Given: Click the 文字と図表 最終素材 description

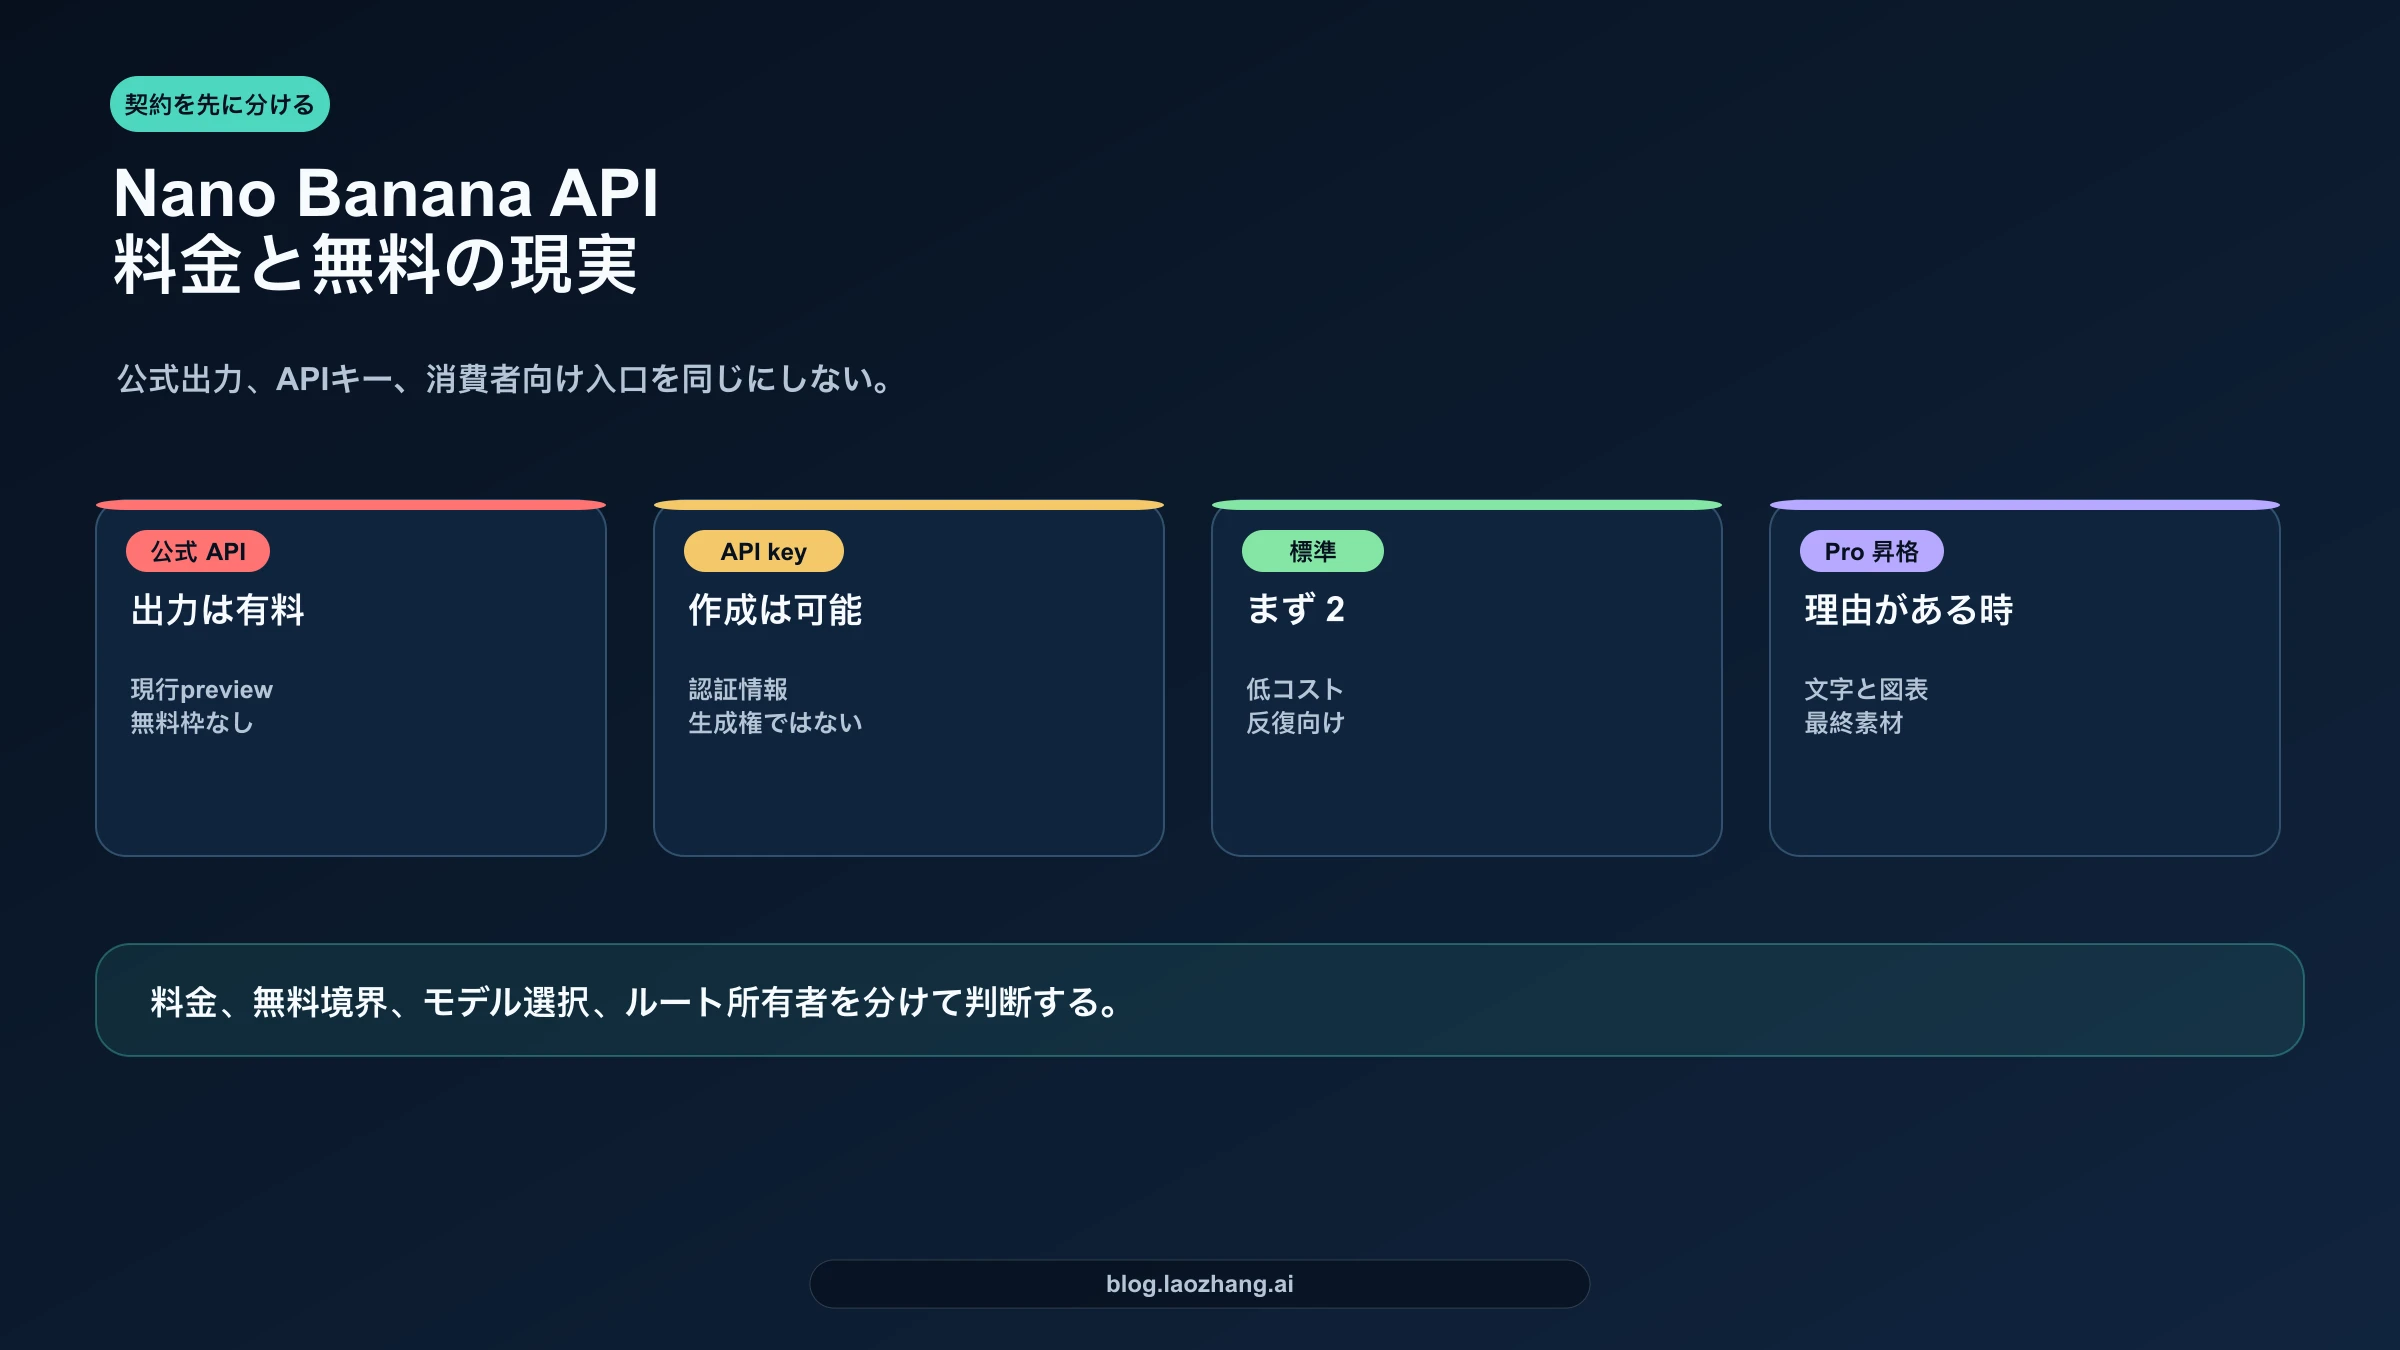Looking at the screenshot, I should pyautogui.click(x=1865, y=706).
